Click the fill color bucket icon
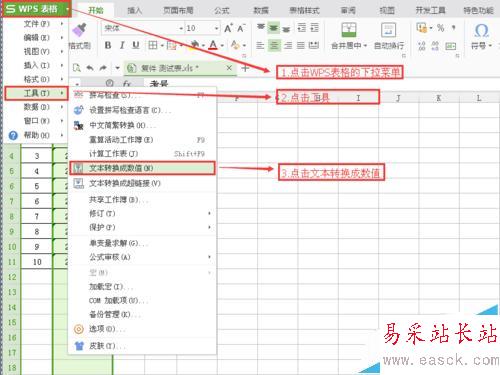 click(195, 45)
